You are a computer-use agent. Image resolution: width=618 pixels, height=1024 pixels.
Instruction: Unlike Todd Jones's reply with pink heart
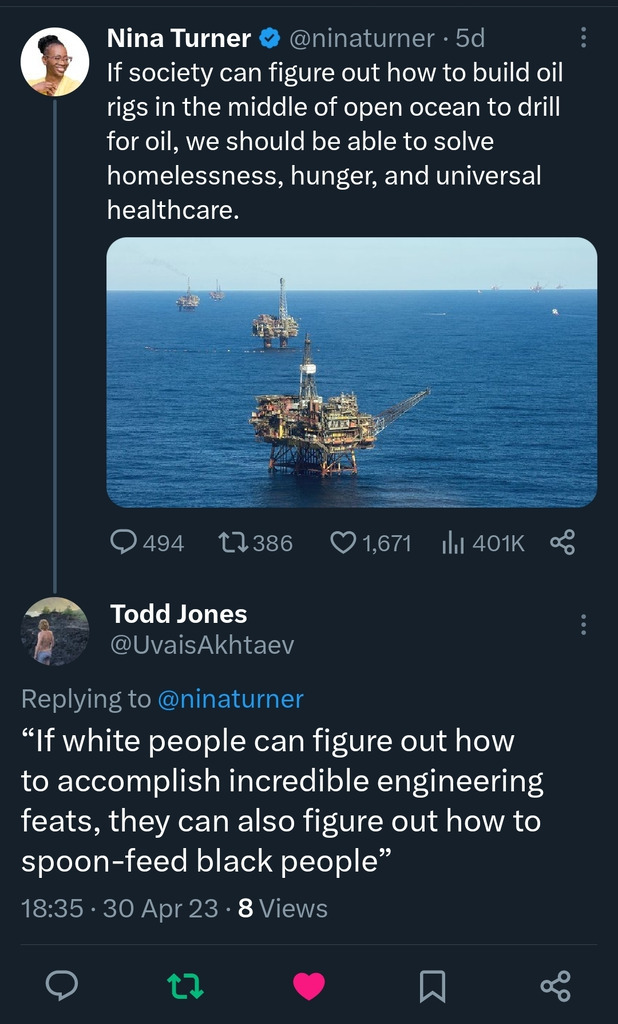[x=309, y=986]
